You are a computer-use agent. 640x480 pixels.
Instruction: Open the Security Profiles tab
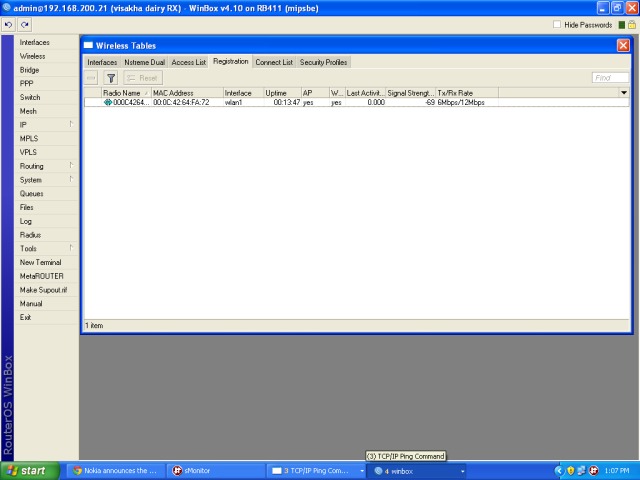323,62
